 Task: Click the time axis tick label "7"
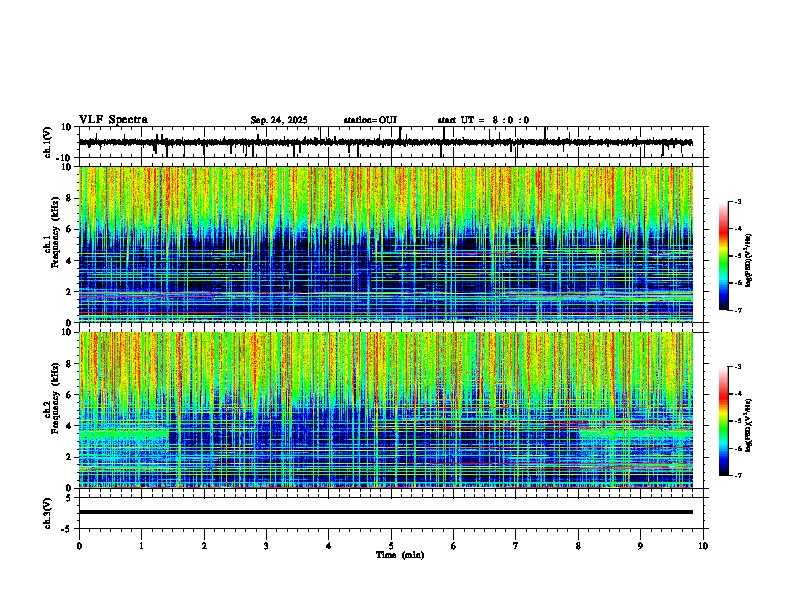pyautogui.click(x=516, y=546)
